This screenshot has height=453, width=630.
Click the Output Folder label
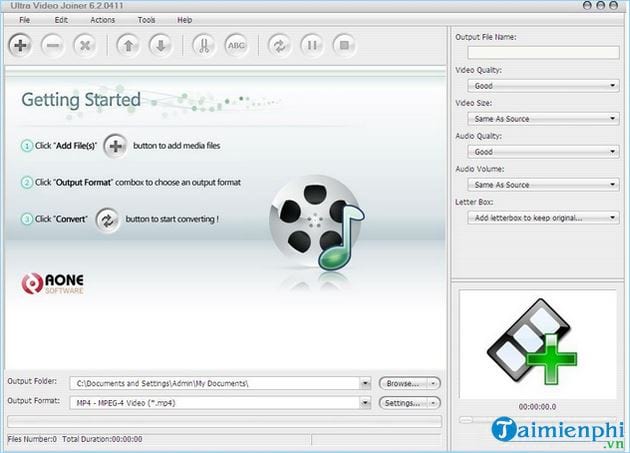coord(32,381)
